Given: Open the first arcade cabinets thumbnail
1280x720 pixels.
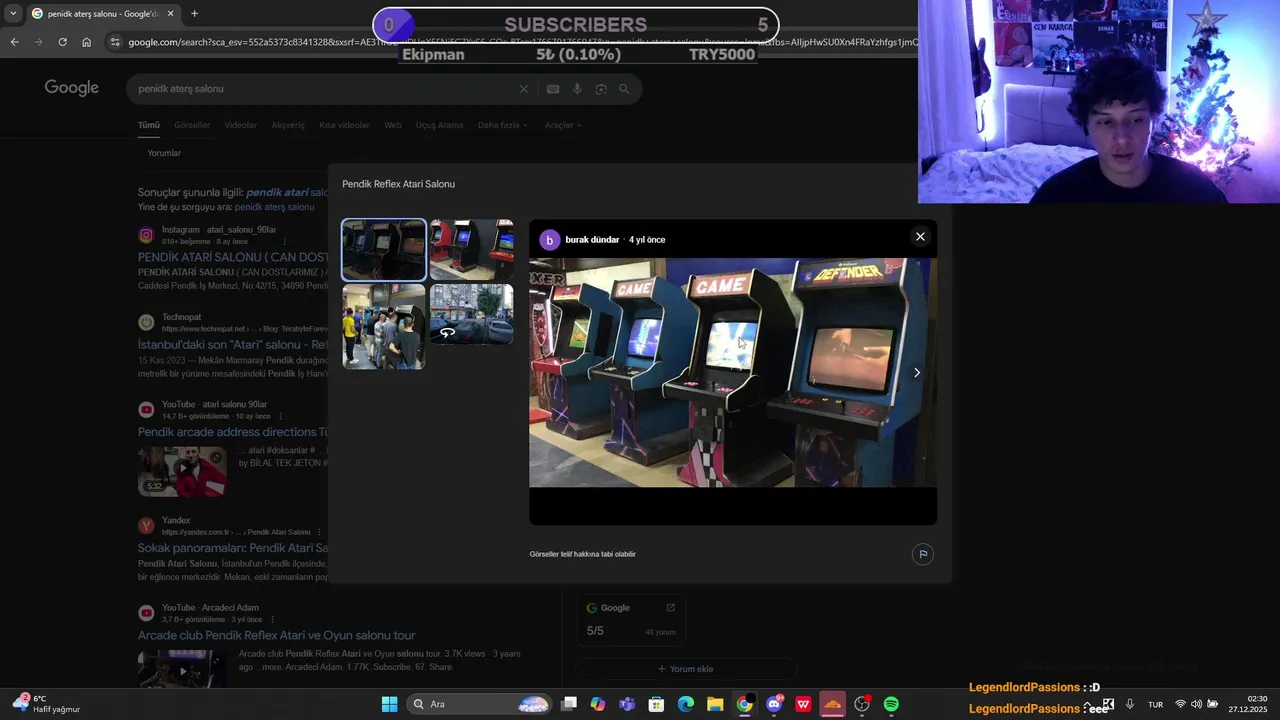Looking at the screenshot, I should (x=384, y=250).
